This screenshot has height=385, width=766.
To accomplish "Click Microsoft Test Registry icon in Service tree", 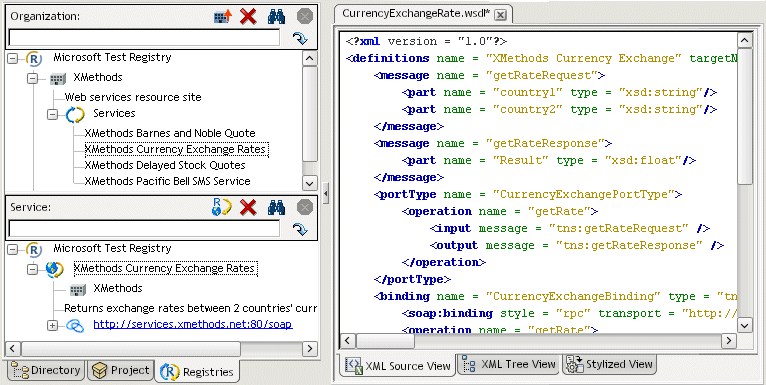I will point(35,250).
